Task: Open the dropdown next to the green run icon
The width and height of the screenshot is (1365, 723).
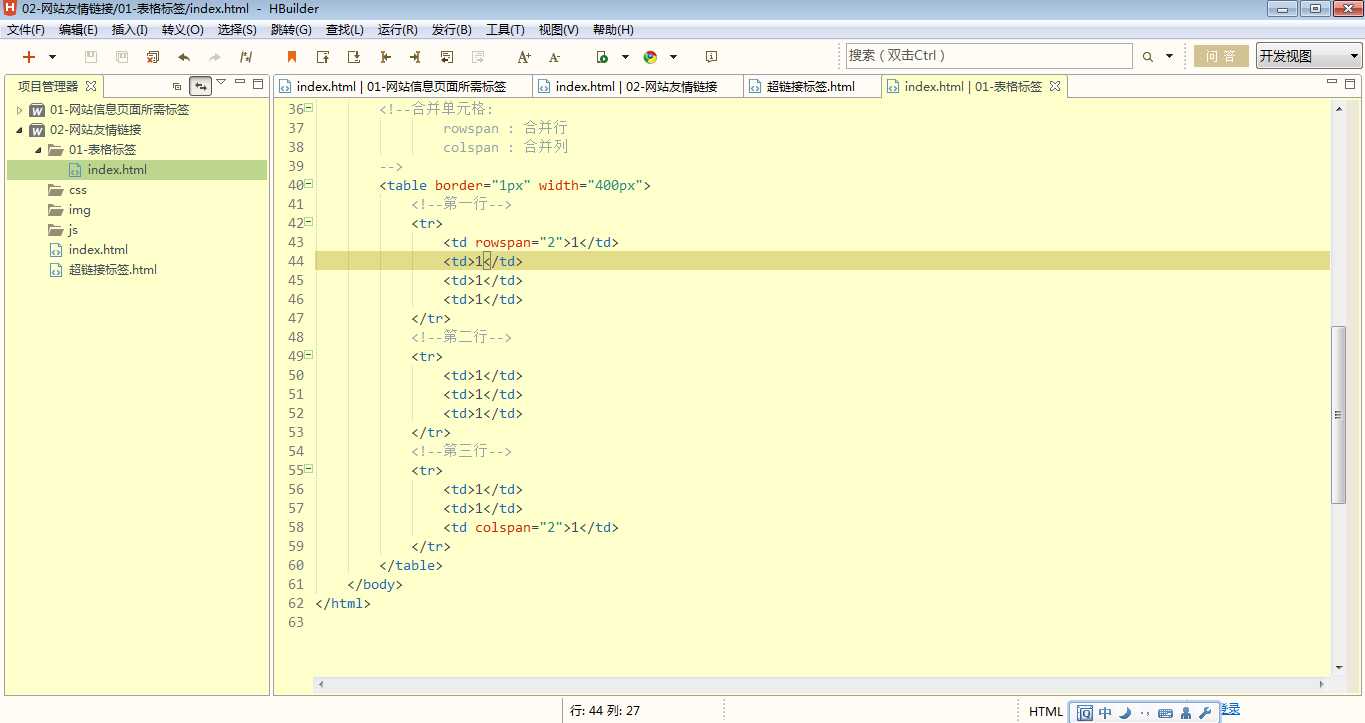Action: [625, 57]
